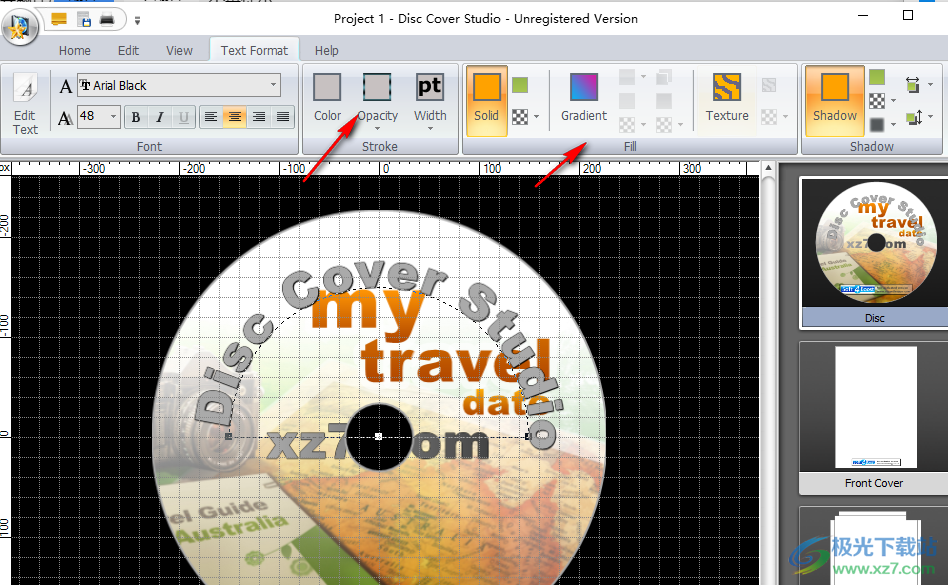Click the disabled texture picker icon
This screenshot has height=585, width=948.
[769, 85]
